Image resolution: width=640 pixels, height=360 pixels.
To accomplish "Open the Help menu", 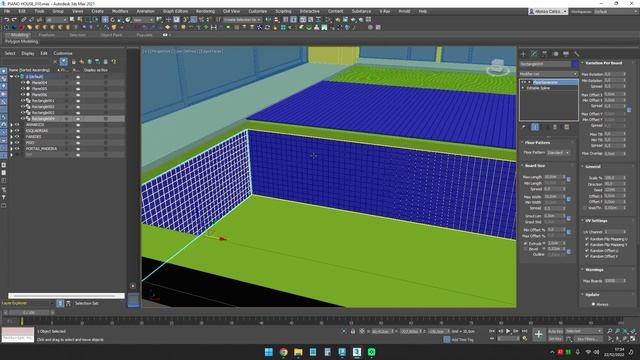I will (422, 11).
